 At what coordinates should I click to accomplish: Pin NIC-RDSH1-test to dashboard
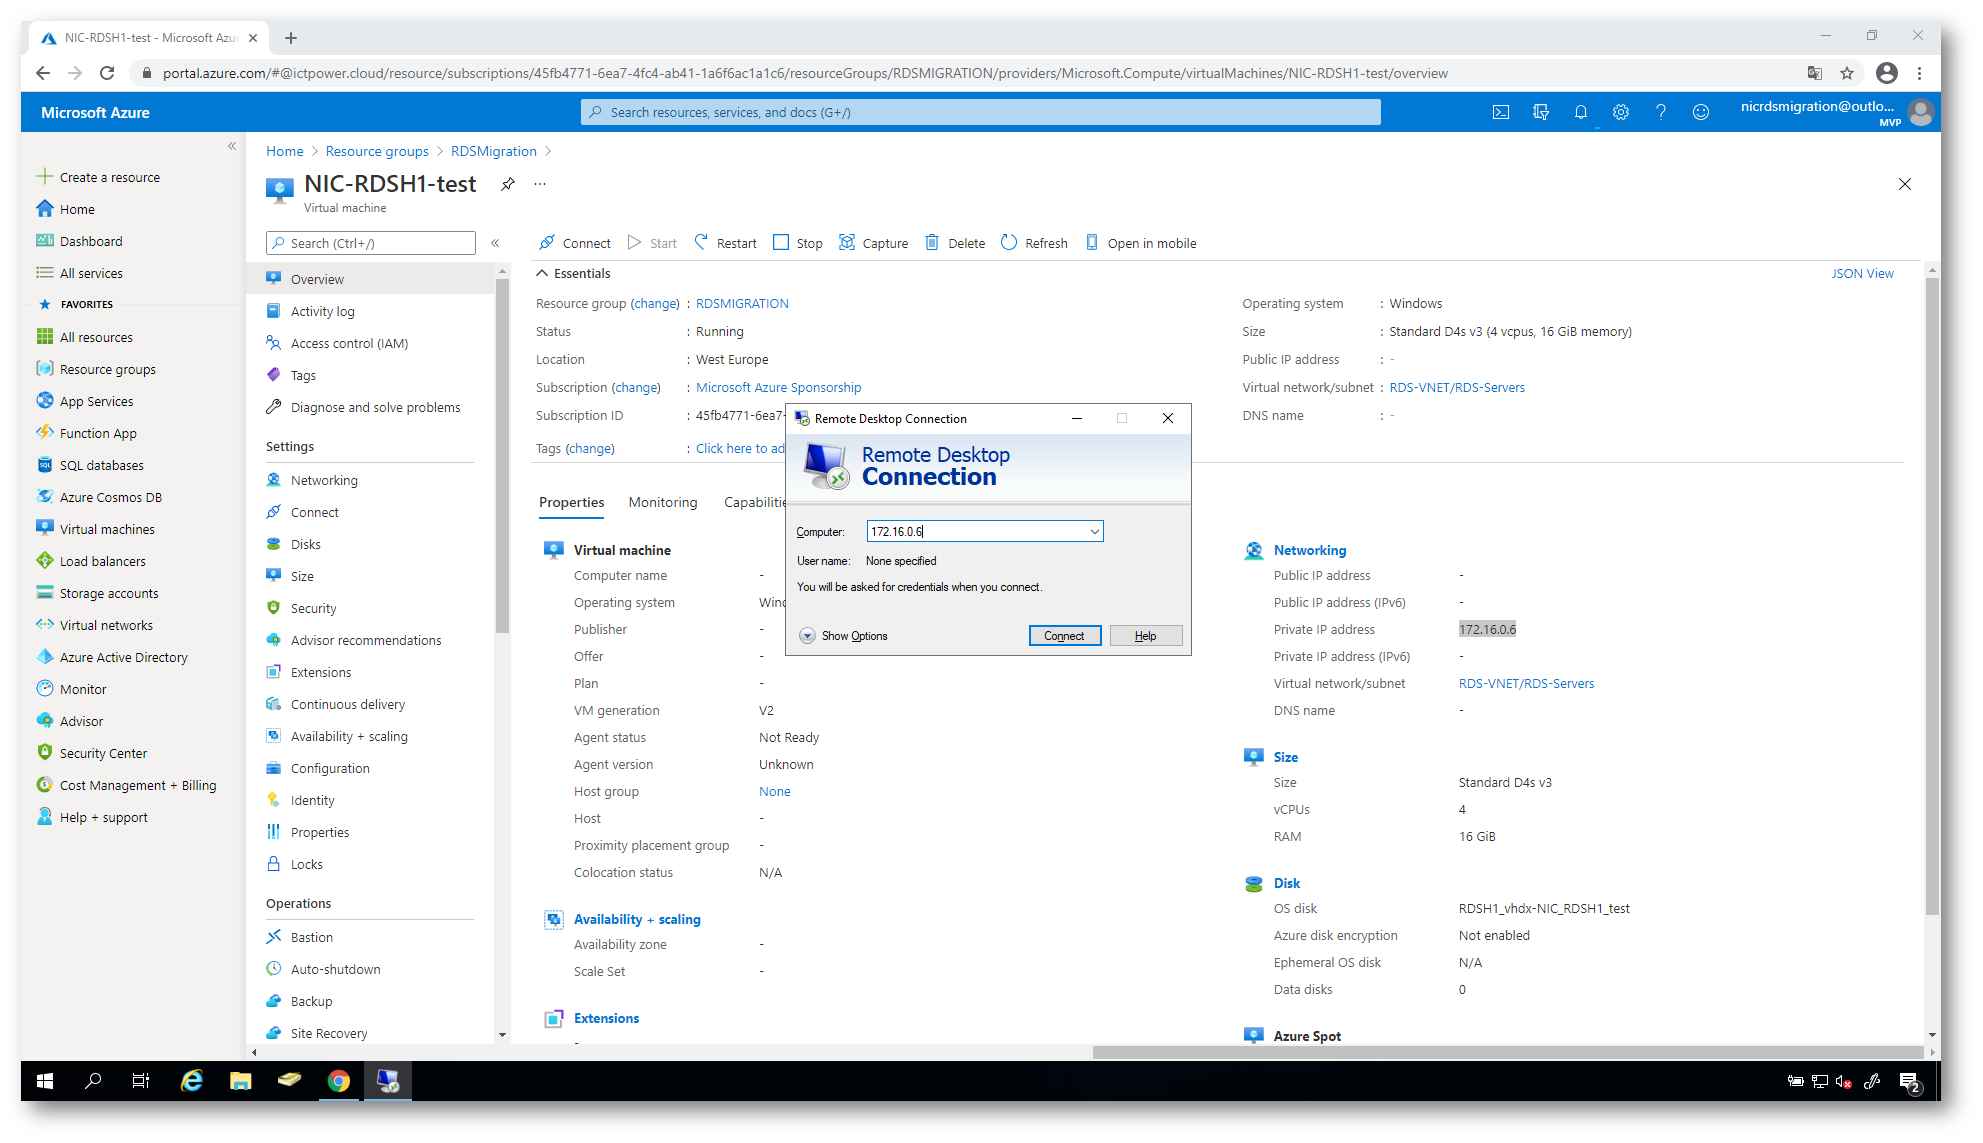tap(508, 184)
